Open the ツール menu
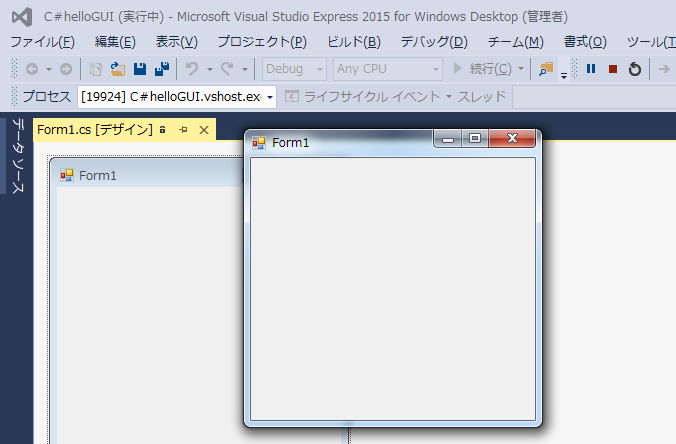 (651, 42)
